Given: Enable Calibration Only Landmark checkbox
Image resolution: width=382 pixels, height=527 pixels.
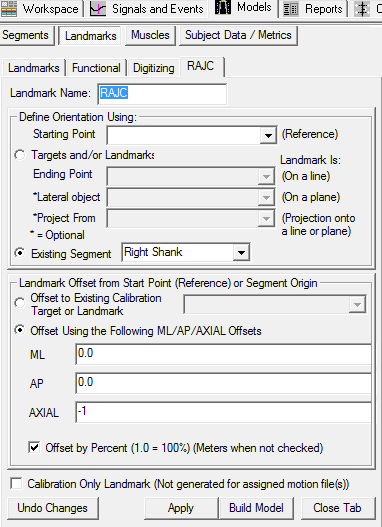Looking at the screenshot, I should [16, 484].
